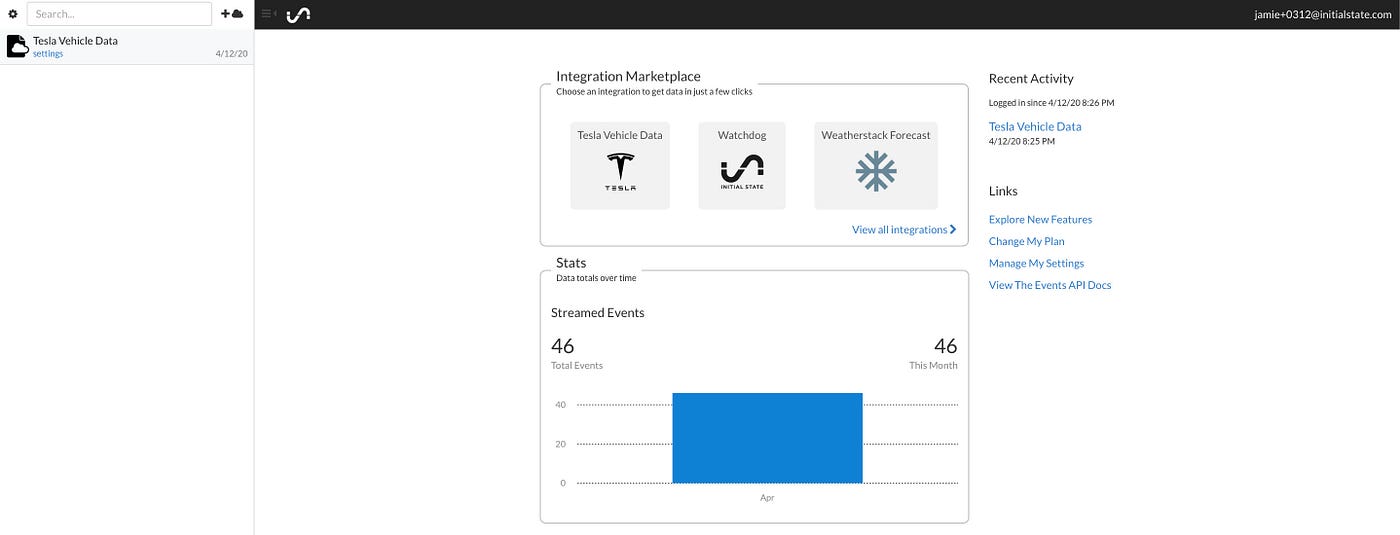Click the Integration Marketplace heading
The height and width of the screenshot is (535, 1400).
628,76
